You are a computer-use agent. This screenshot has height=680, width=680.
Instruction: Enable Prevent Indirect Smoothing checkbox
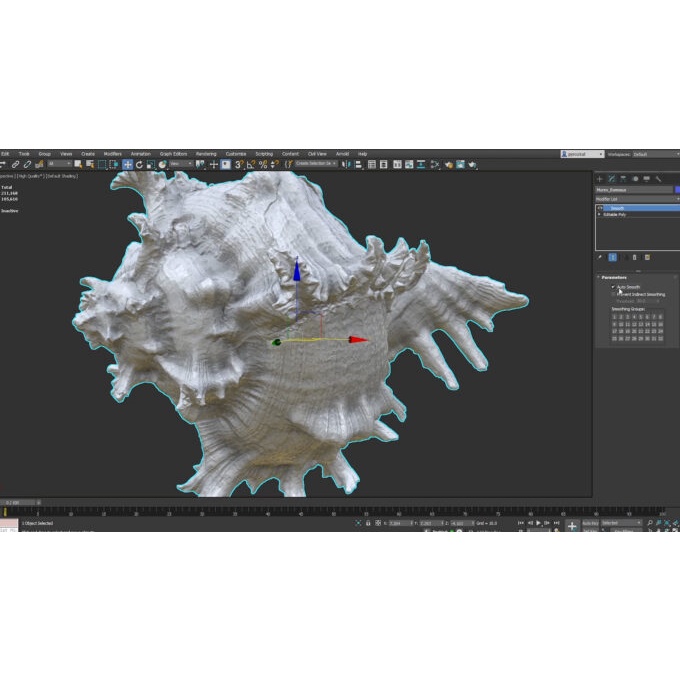coord(613,294)
